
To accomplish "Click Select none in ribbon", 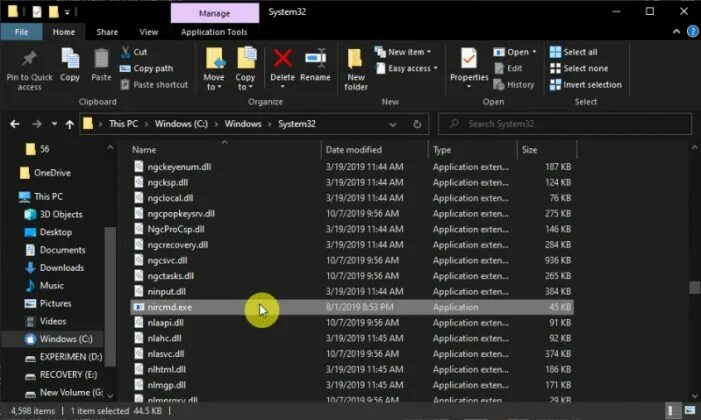I will [x=579, y=68].
